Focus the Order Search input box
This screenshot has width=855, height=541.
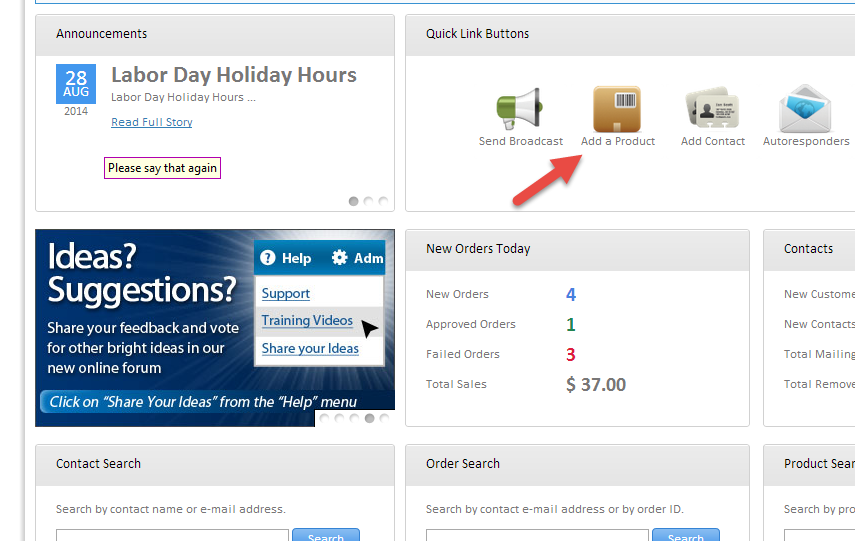[542, 536]
